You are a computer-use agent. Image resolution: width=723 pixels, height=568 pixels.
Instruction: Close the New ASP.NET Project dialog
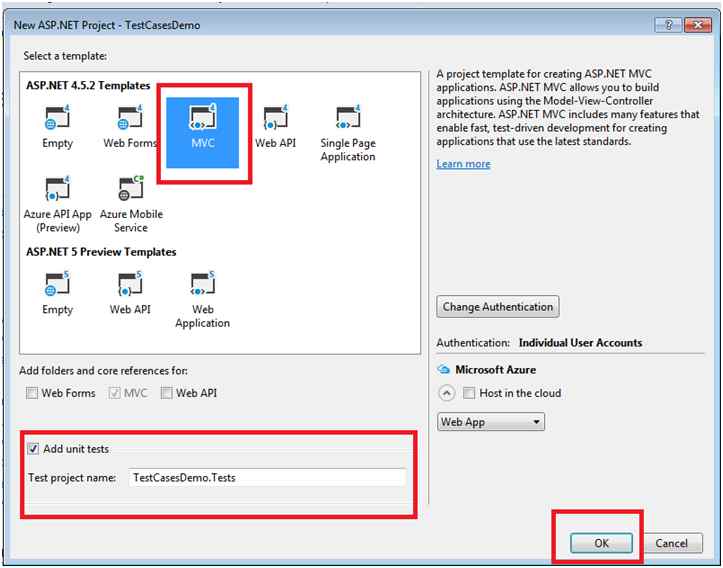click(698, 25)
